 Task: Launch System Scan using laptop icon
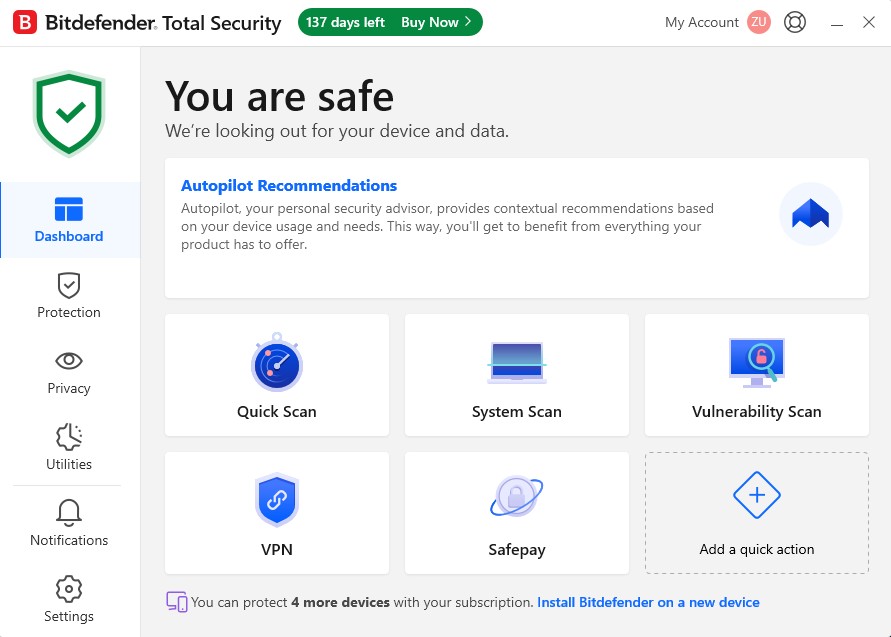click(517, 363)
